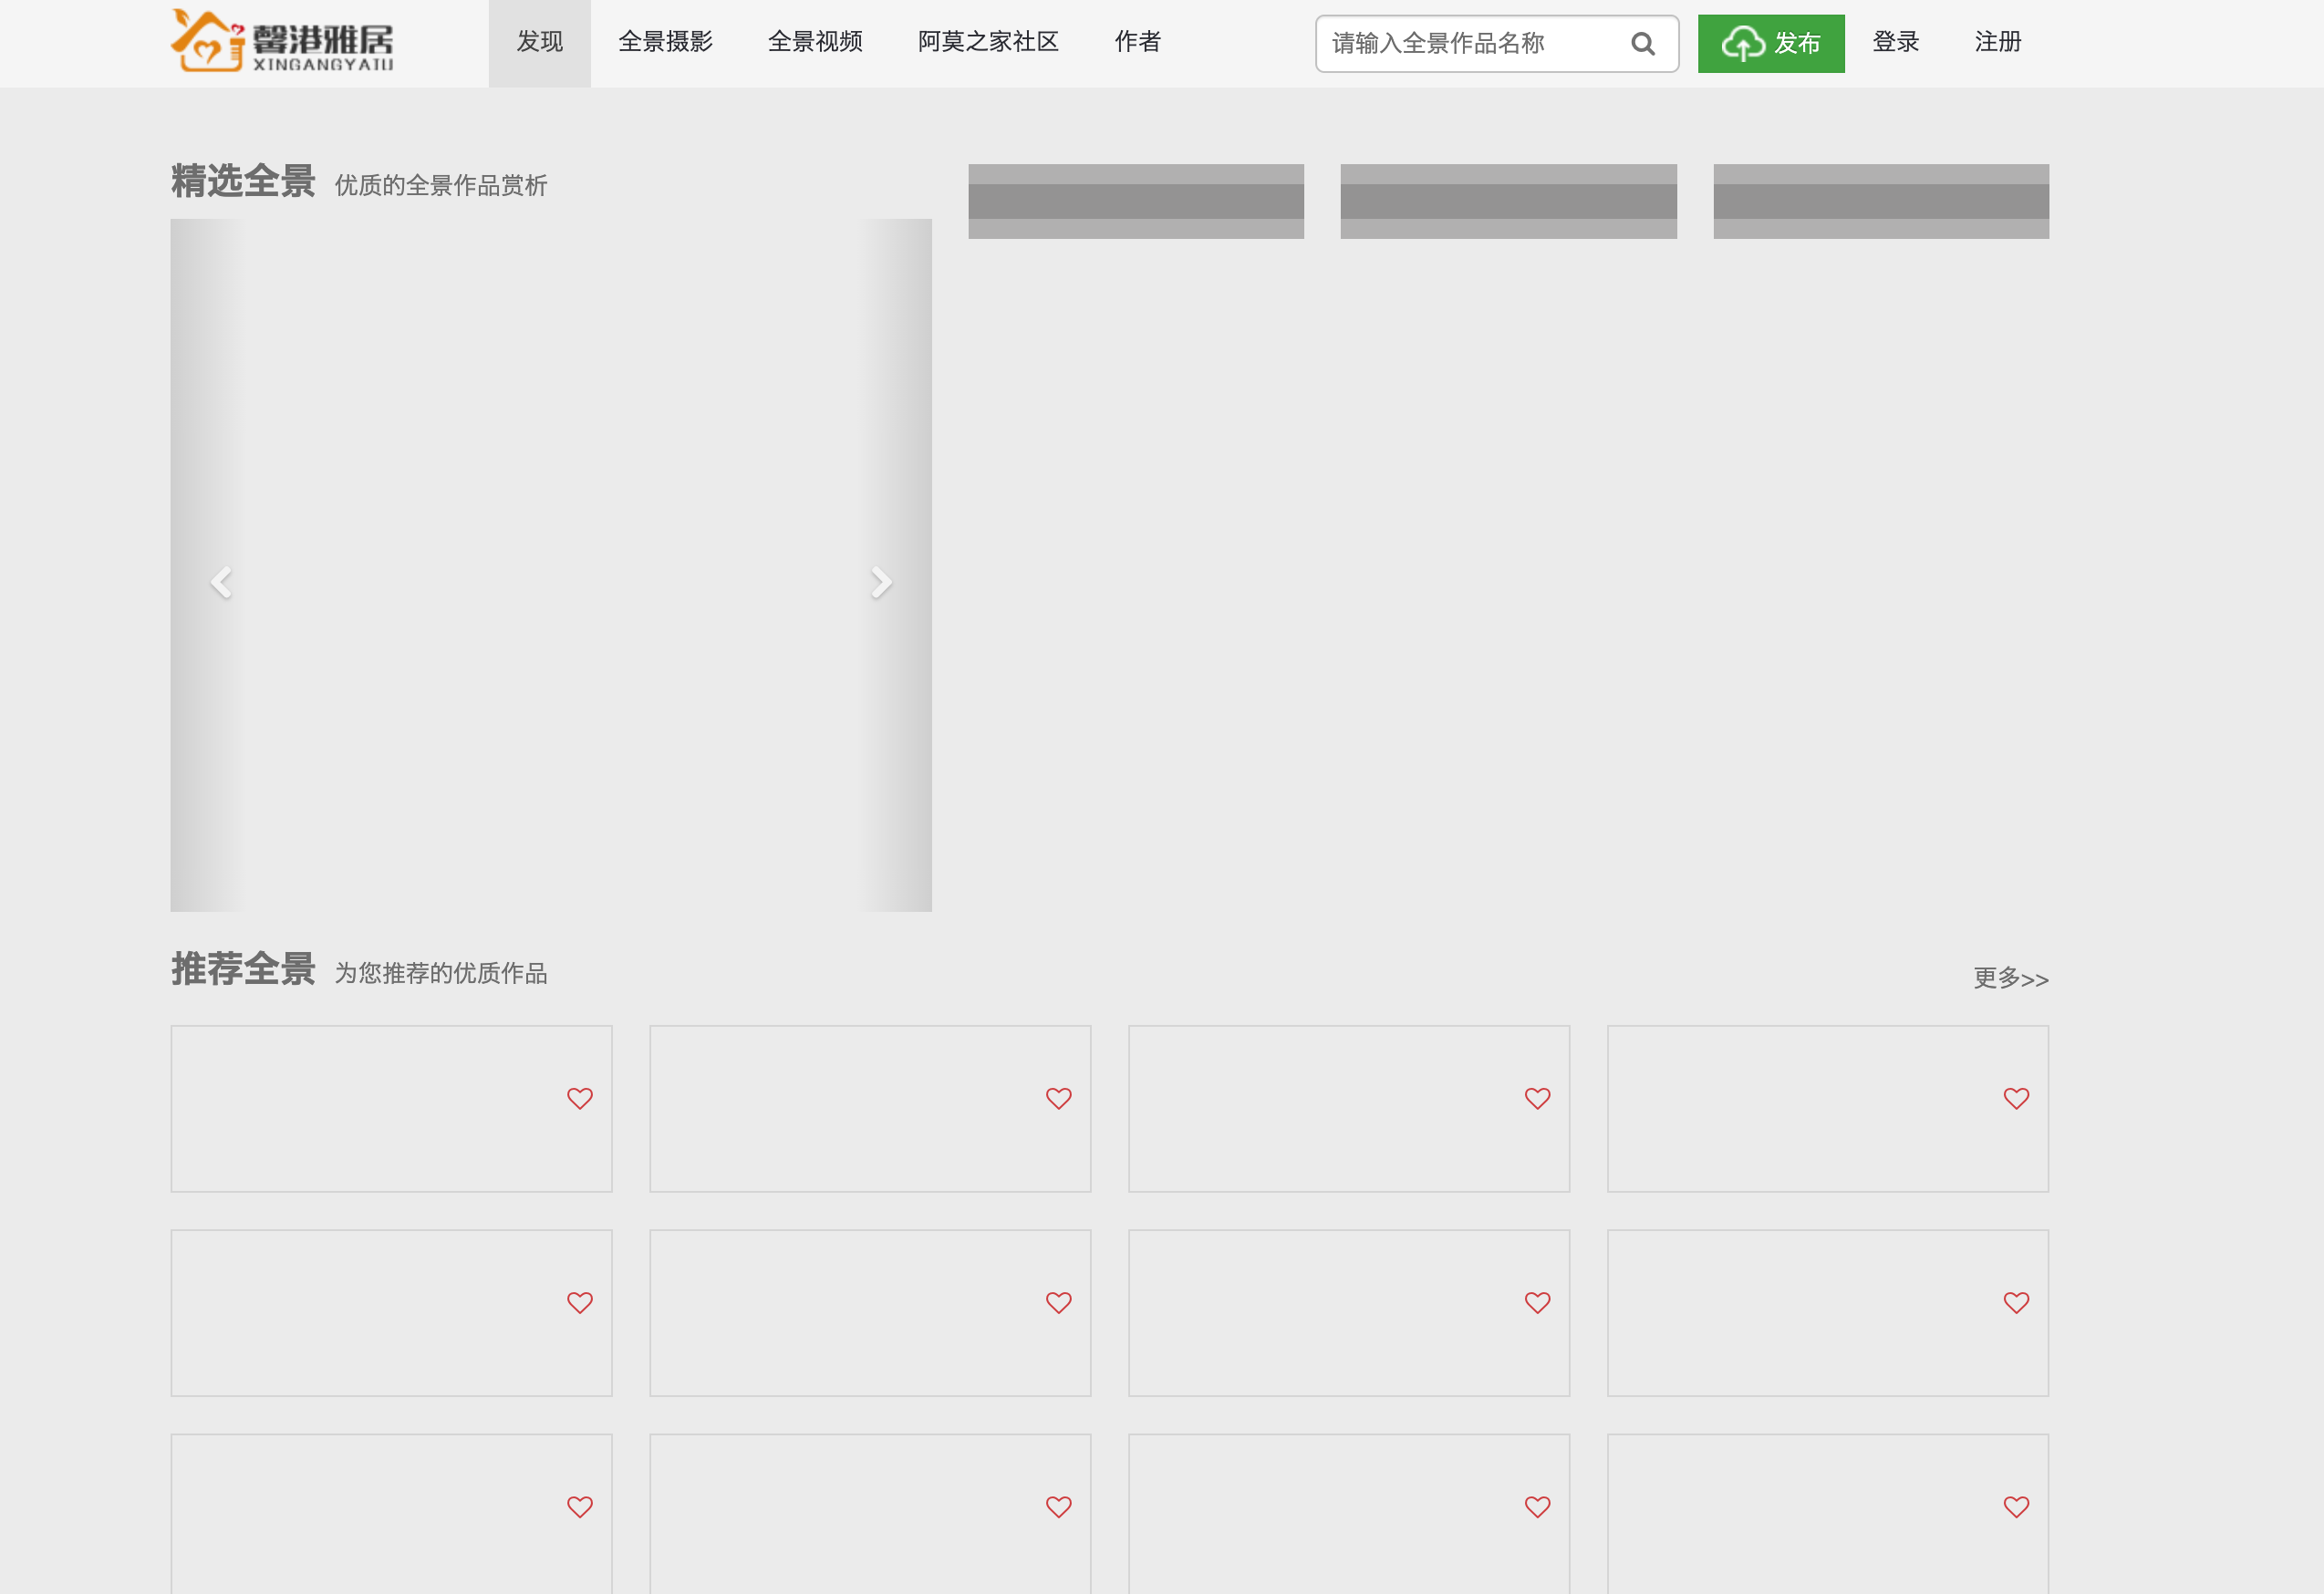Like third card in third recommended row
This screenshot has height=1594, width=2324.
(x=1538, y=1506)
